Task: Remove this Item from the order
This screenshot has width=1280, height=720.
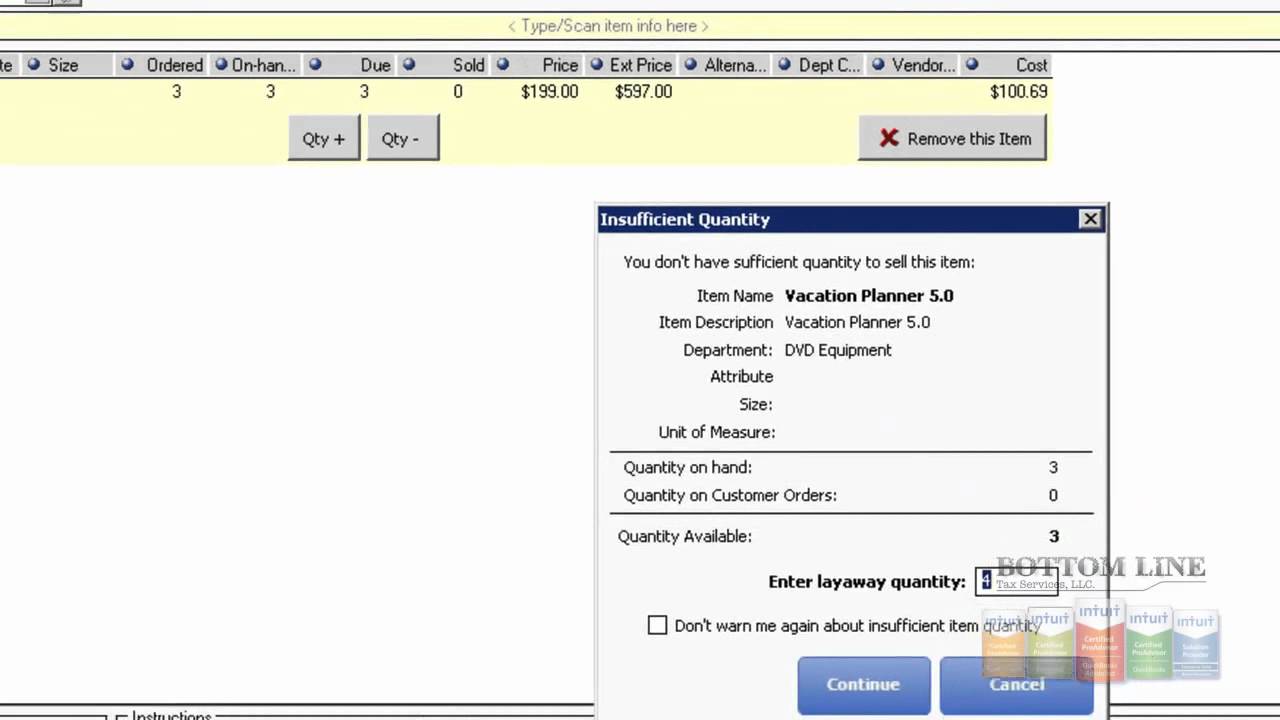Action: click(953, 138)
